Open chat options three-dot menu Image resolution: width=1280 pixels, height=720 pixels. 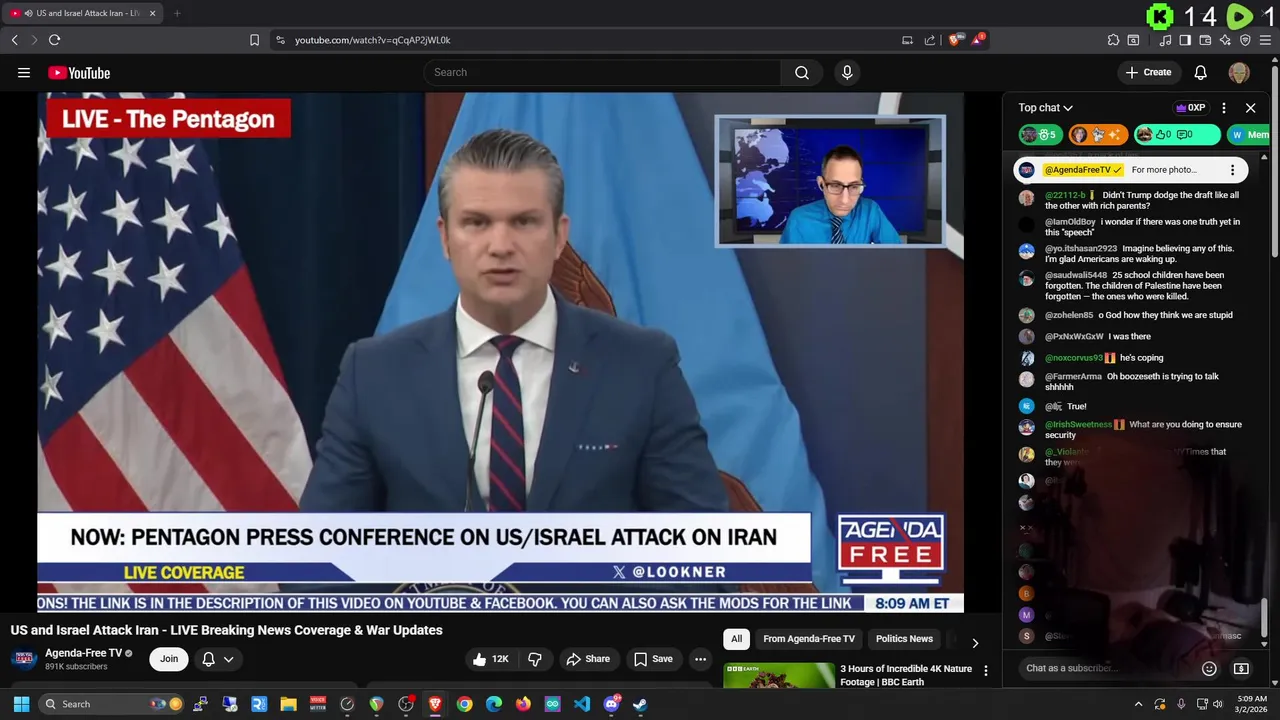(1224, 107)
